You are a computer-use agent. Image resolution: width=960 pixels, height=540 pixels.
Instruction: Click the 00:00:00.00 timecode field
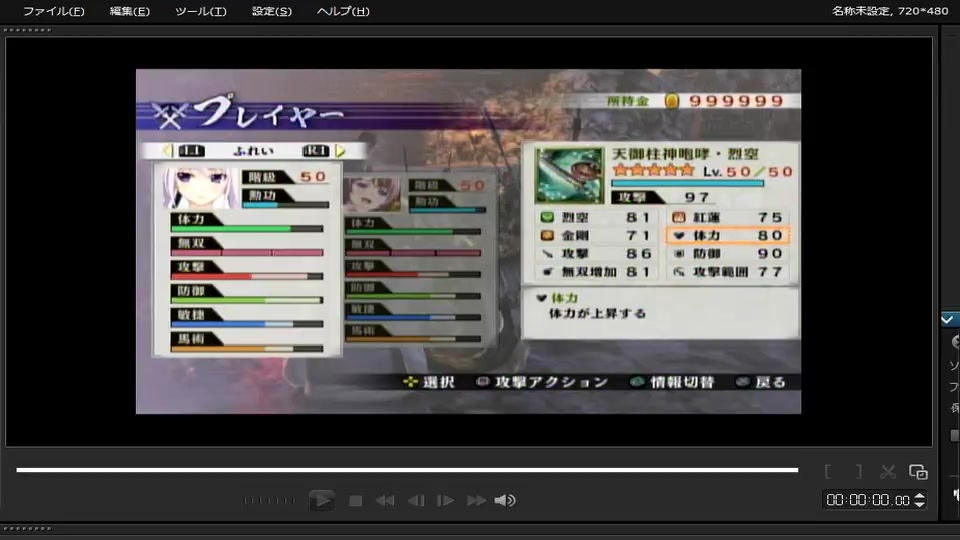coord(868,500)
